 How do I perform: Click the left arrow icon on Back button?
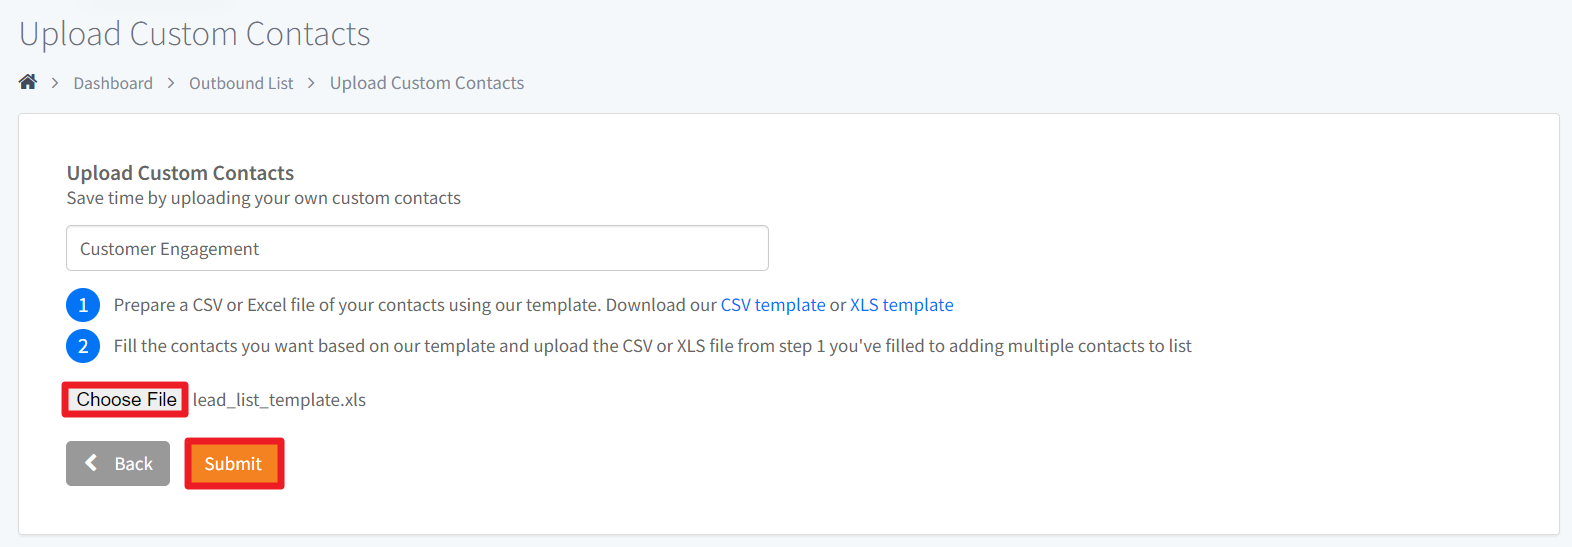pyautogui.click(x=91, y=462)
